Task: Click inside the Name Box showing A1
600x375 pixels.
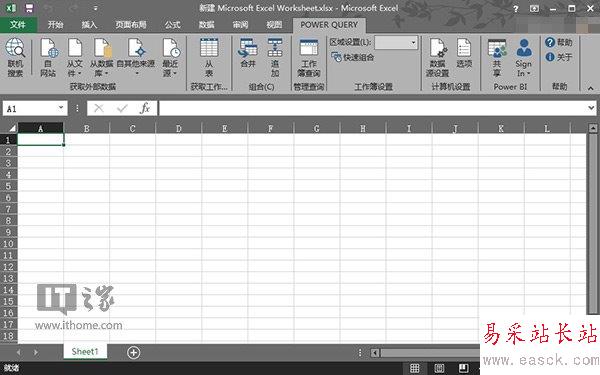Action: 30,109
